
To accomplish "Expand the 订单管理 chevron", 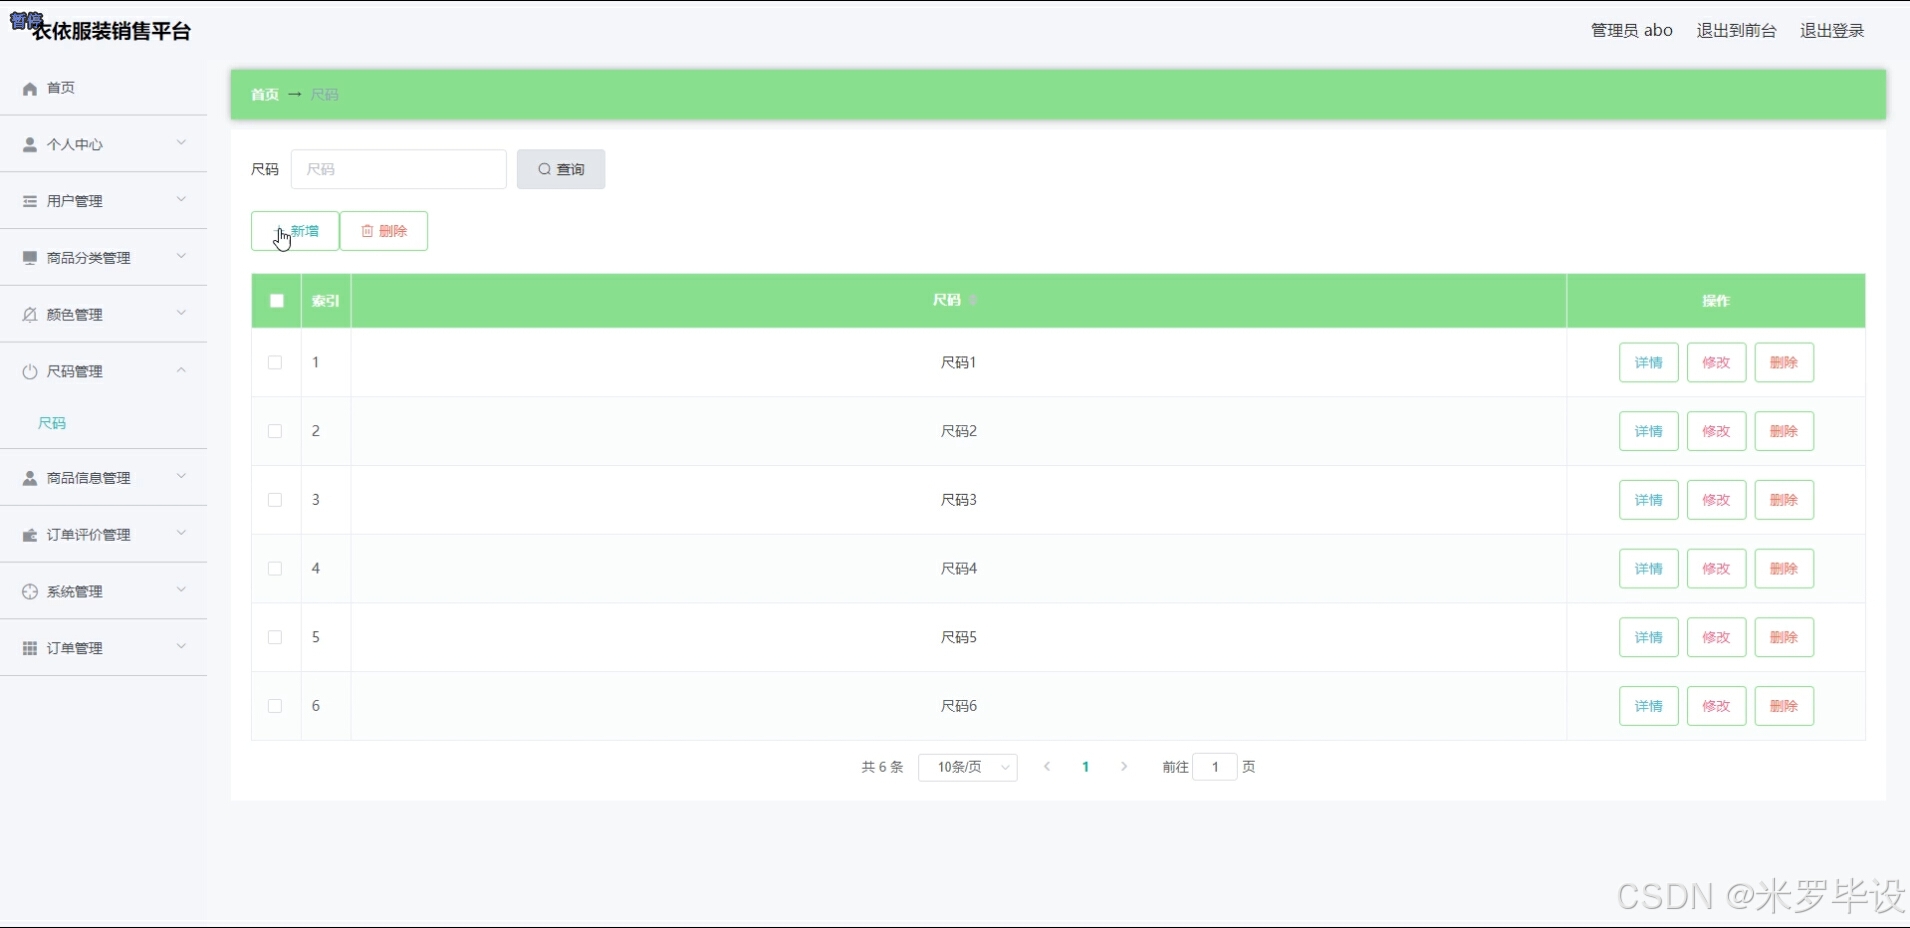I will (x=181, y=647).
